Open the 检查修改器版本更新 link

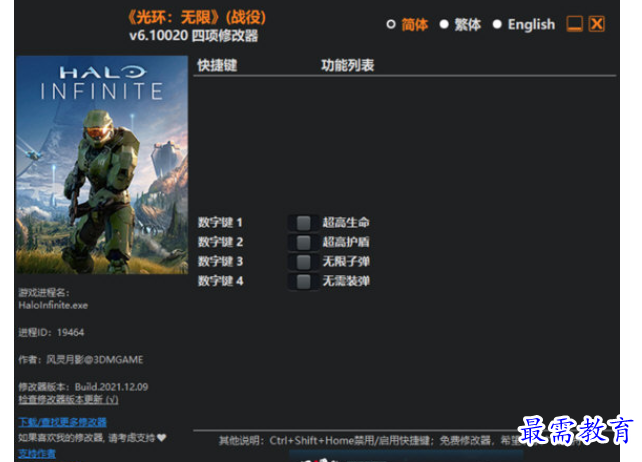[x=68, y=399]
